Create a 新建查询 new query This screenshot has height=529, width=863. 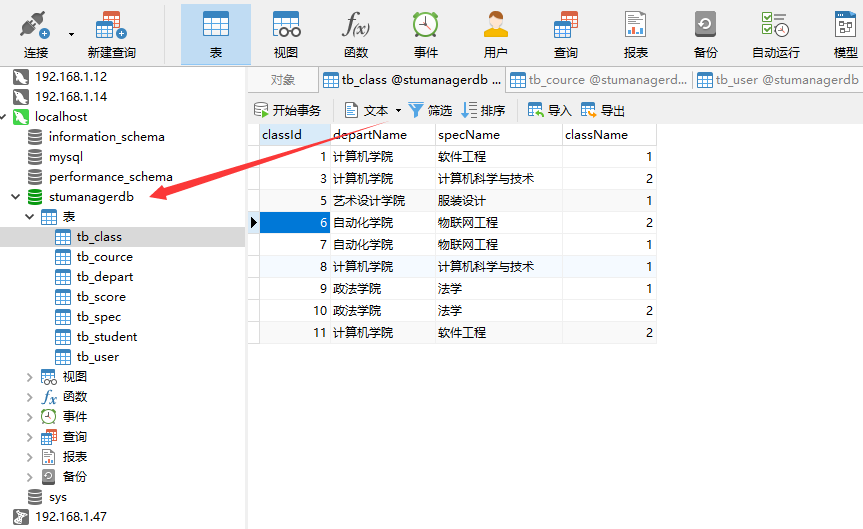click(x=111, y=35)
